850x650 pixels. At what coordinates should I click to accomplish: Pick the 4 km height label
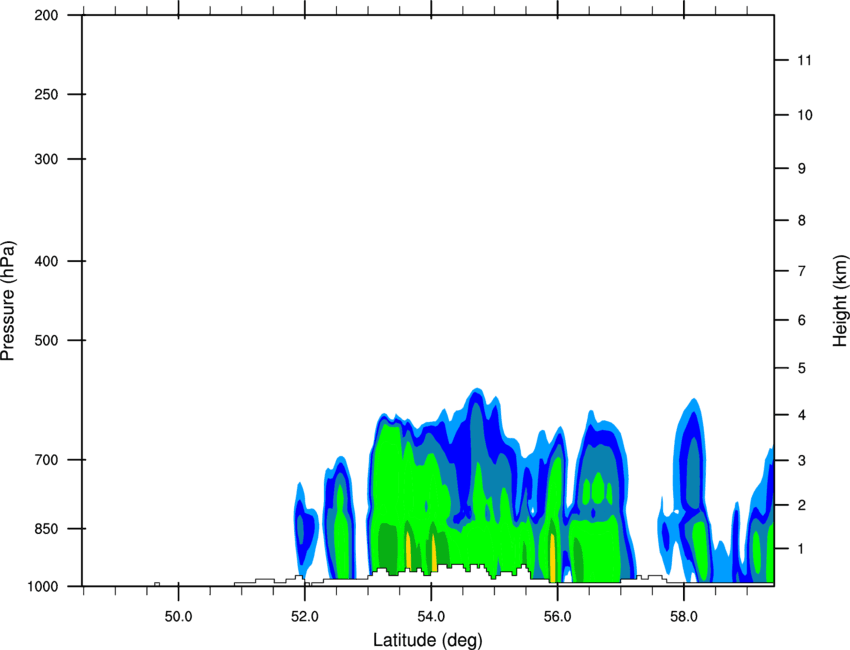pos(802,415)
